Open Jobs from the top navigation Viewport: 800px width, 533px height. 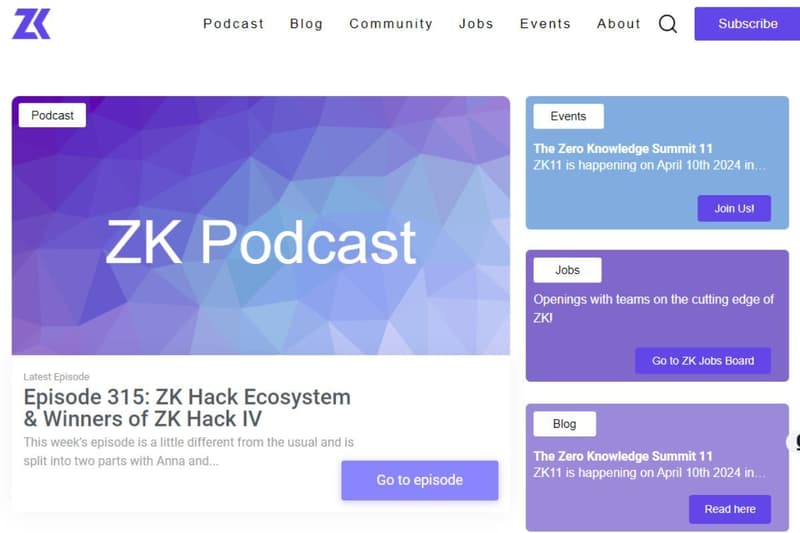476,23
